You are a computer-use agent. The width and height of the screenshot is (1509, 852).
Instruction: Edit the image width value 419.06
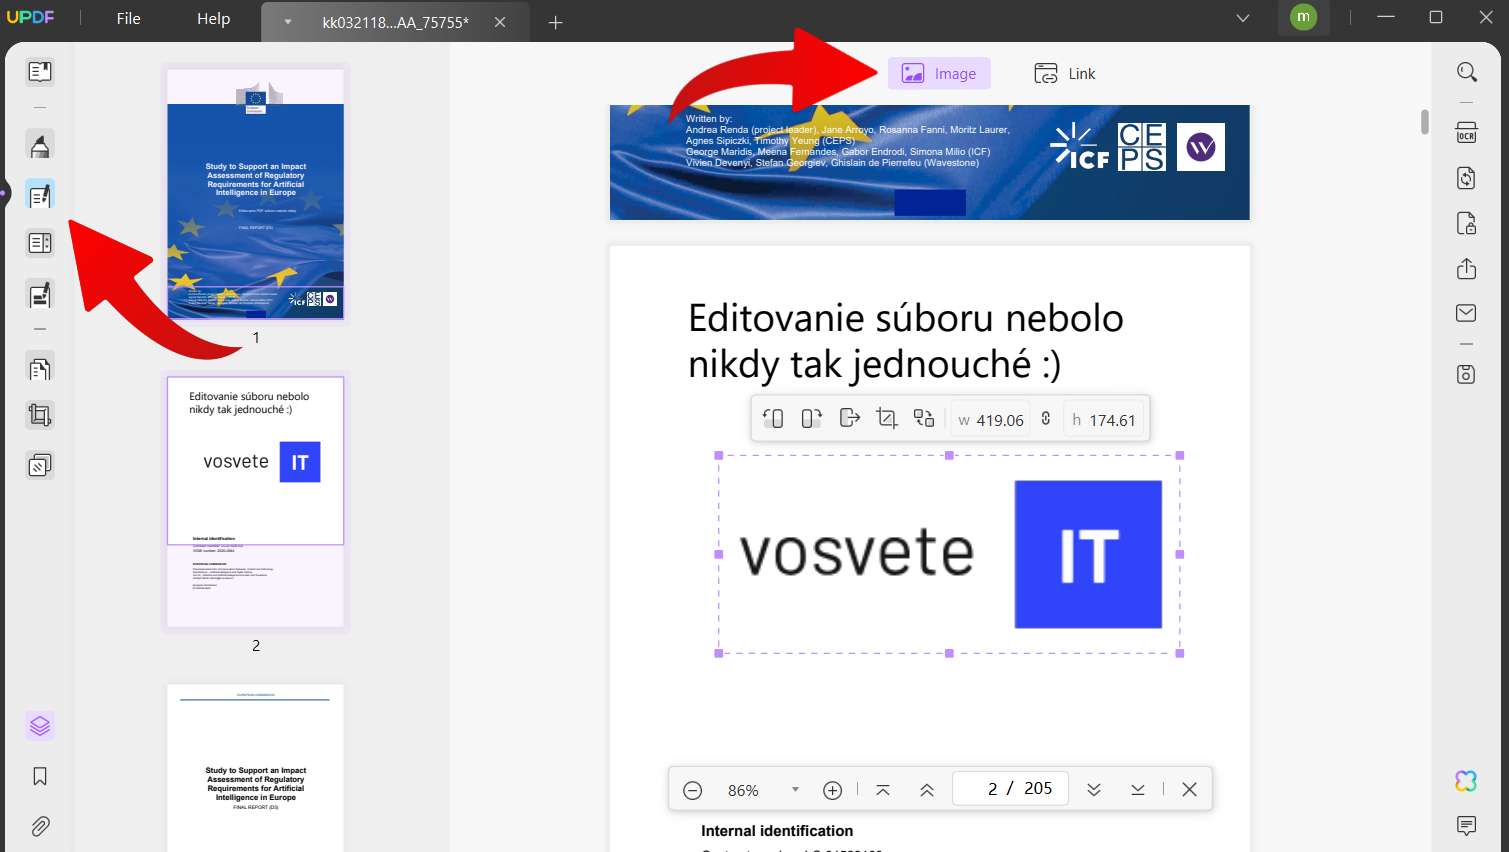pos(990,420)
